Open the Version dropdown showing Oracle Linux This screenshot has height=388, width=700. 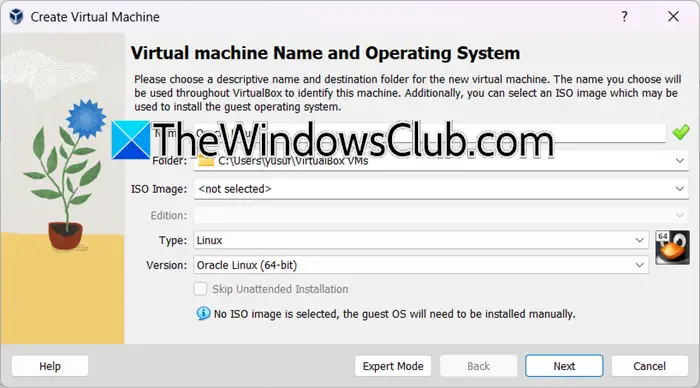pyautogui.click(x=421, y=265)
